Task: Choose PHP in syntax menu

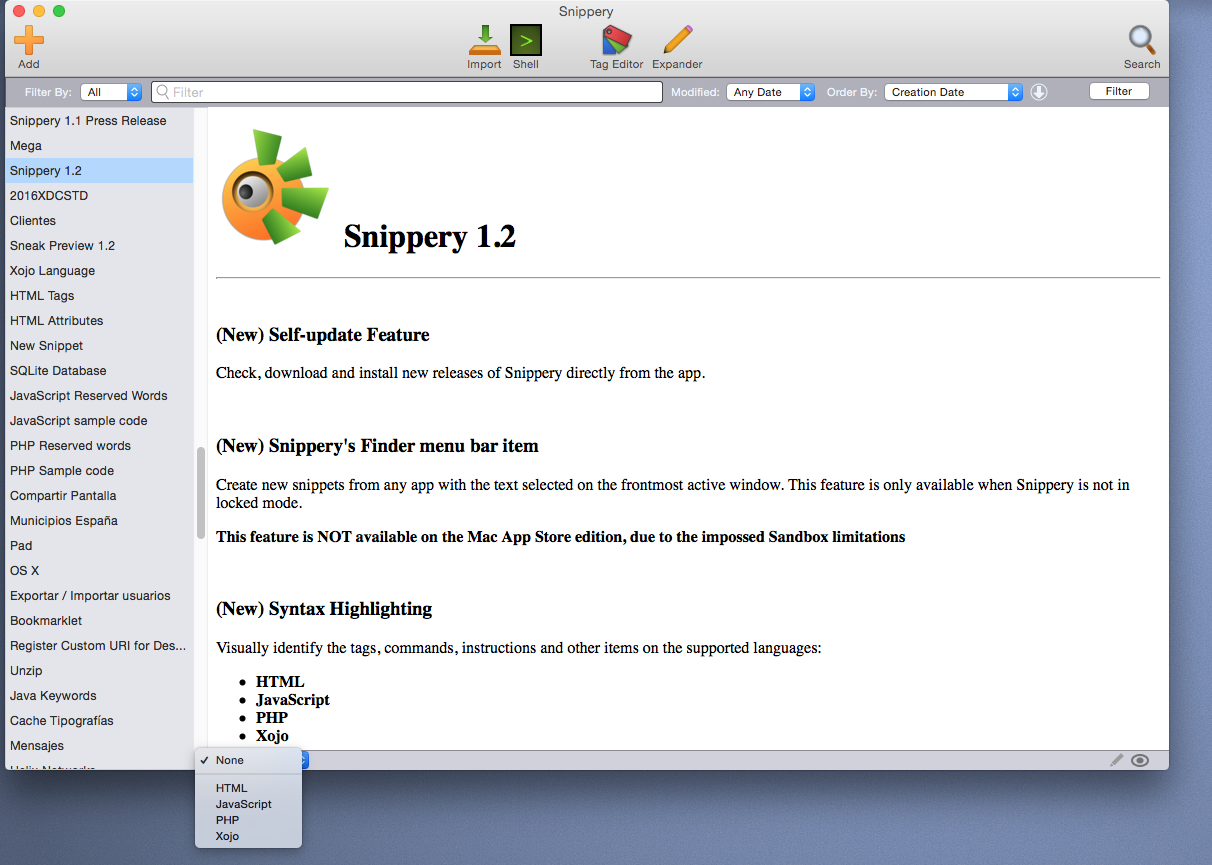Action: pos(248,820)
